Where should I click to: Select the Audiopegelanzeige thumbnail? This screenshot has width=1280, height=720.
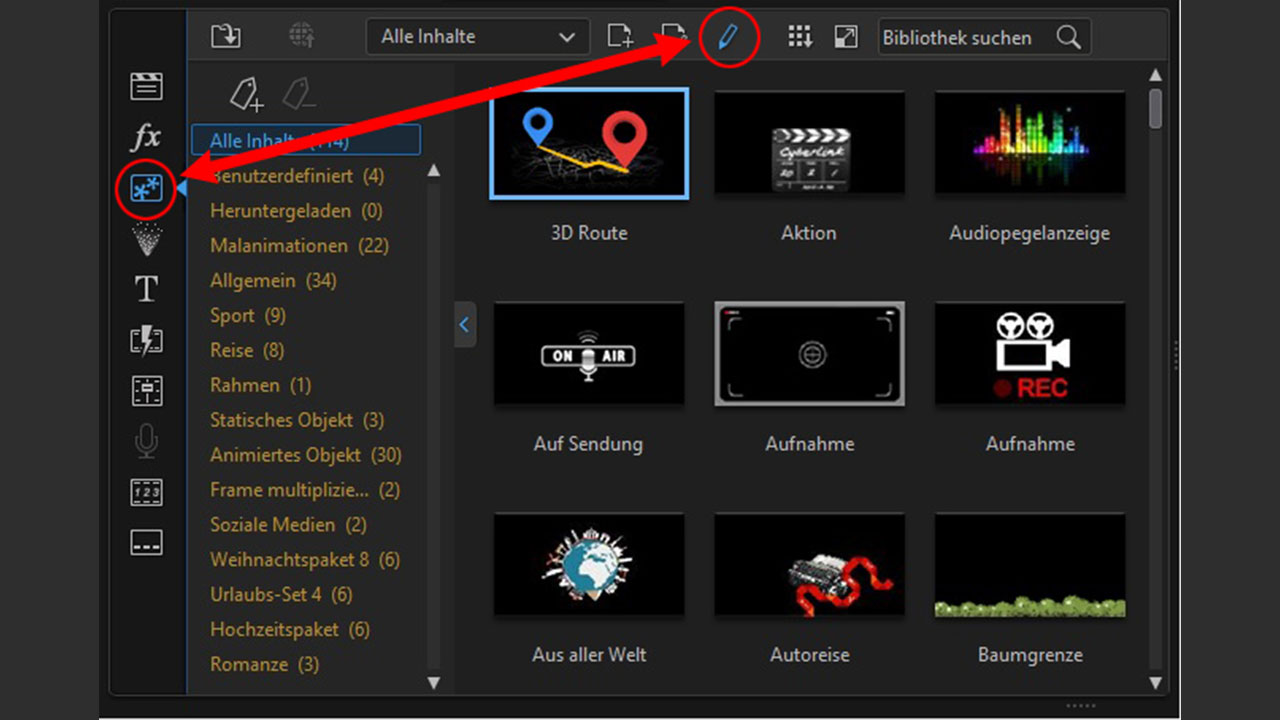pos(1029,143)
